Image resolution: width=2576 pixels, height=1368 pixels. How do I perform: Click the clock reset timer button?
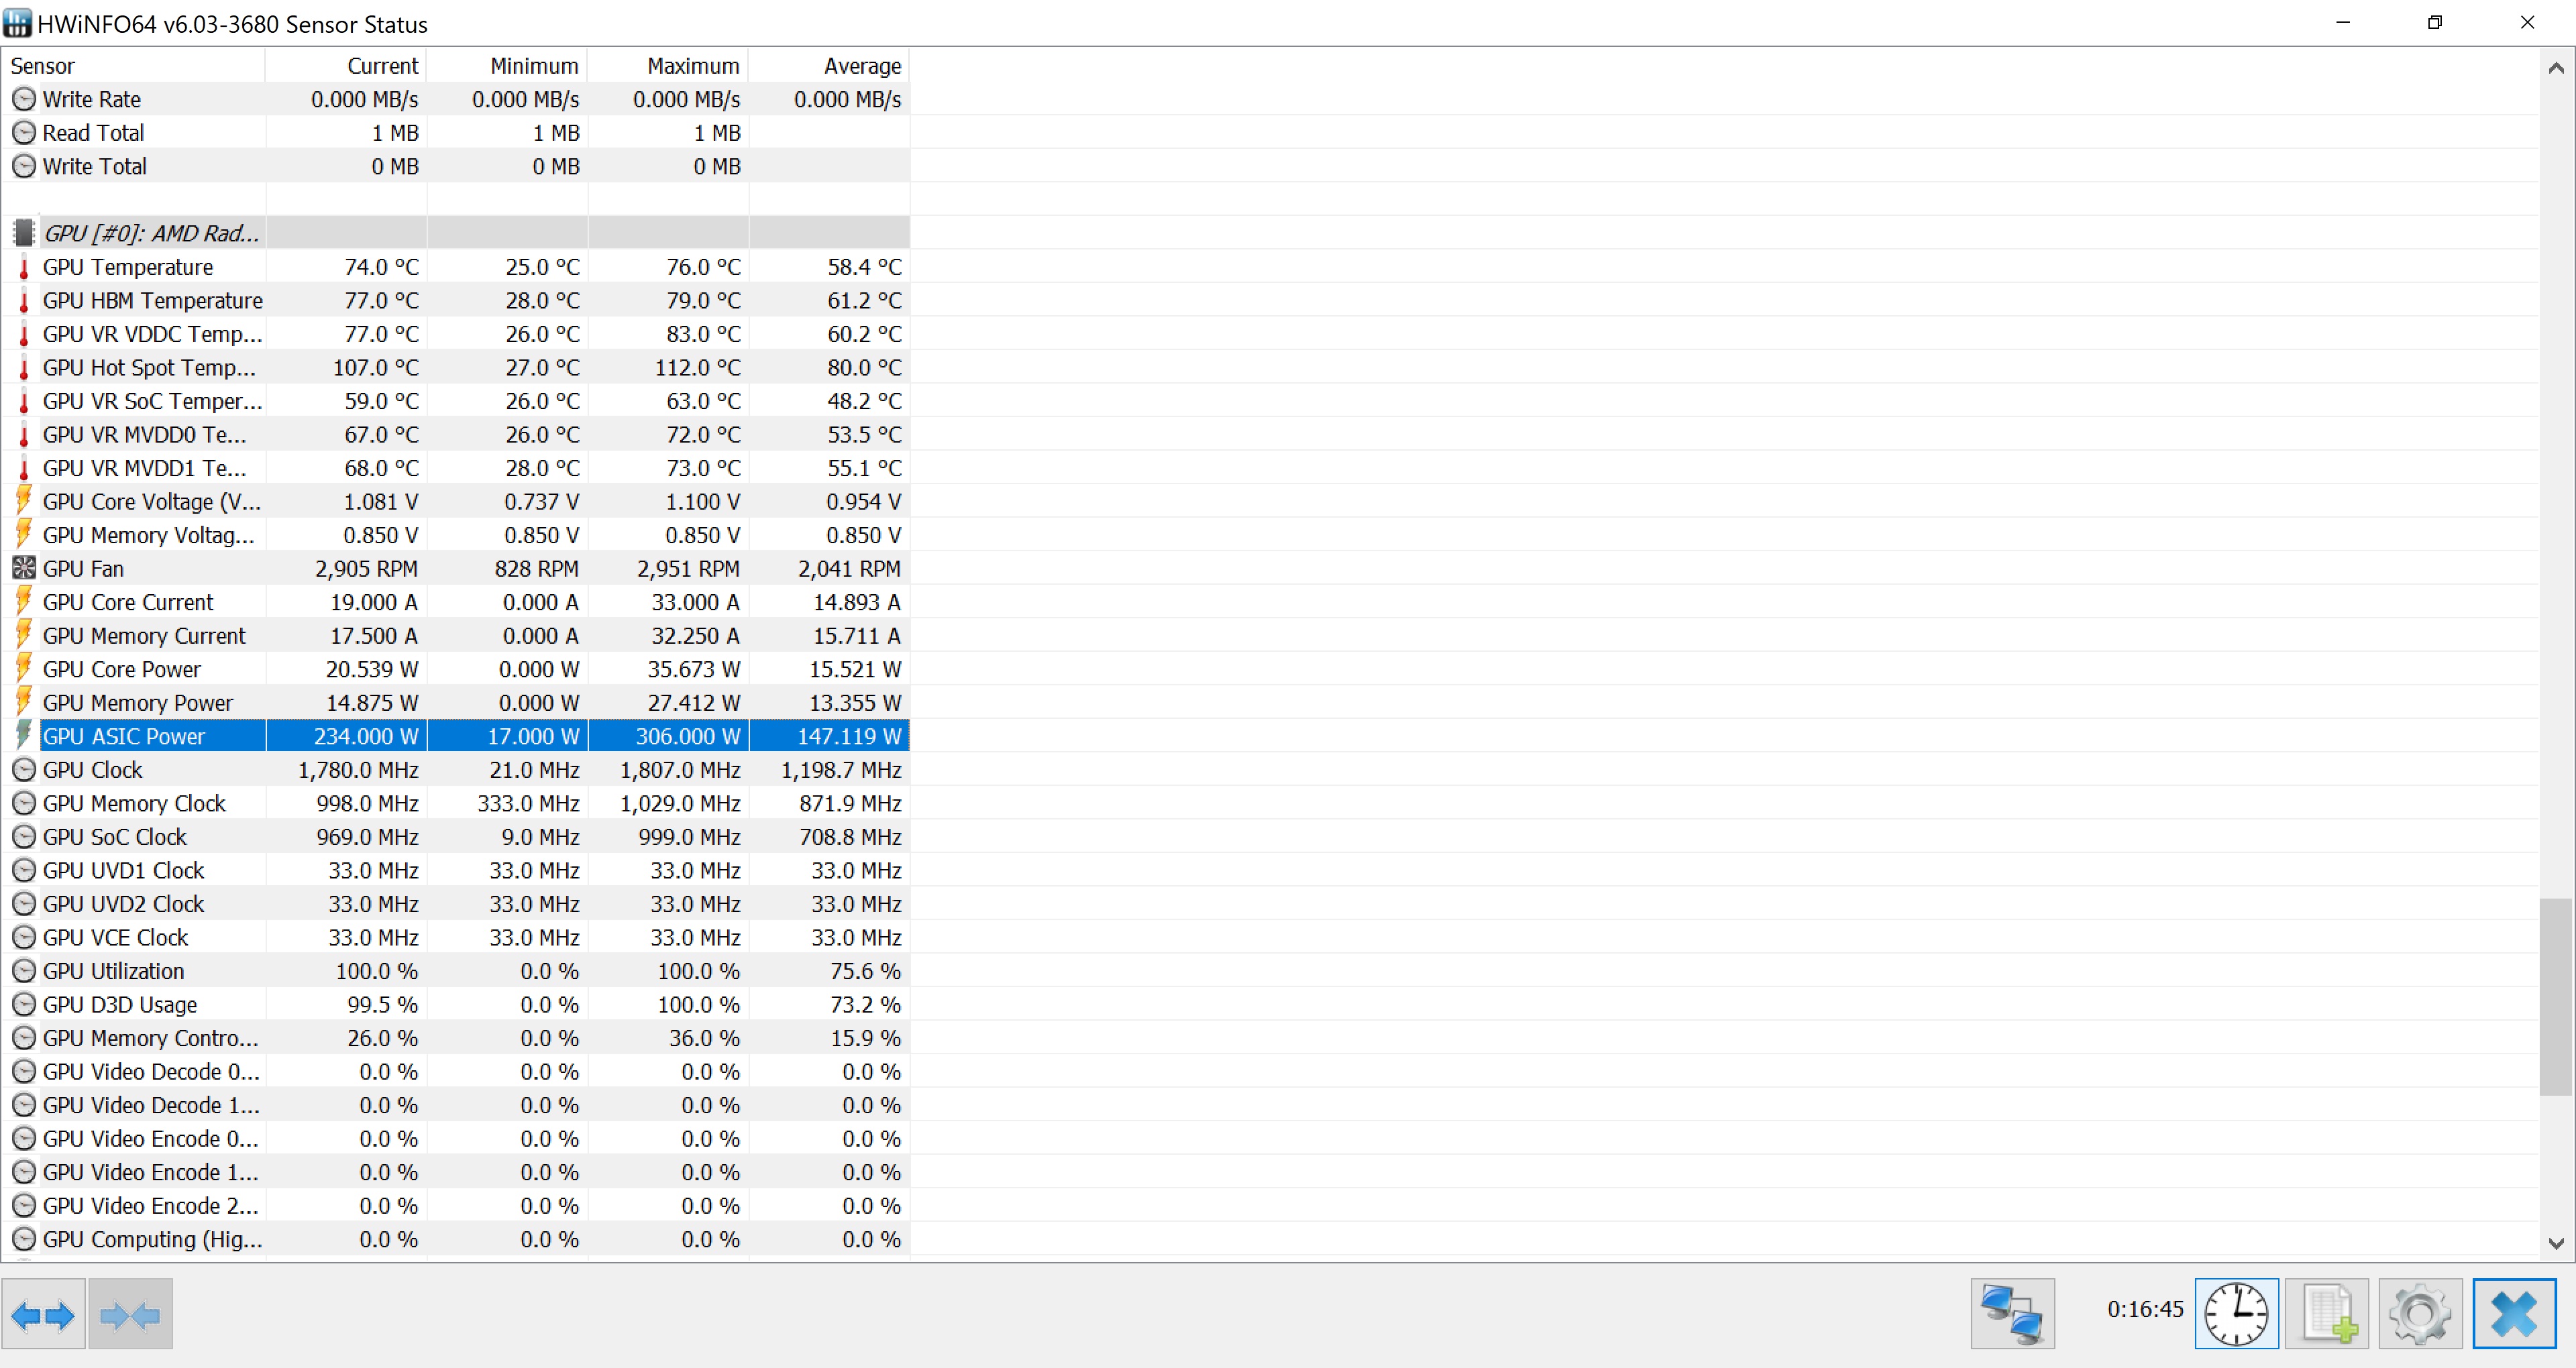[x=2236, y=1314]
